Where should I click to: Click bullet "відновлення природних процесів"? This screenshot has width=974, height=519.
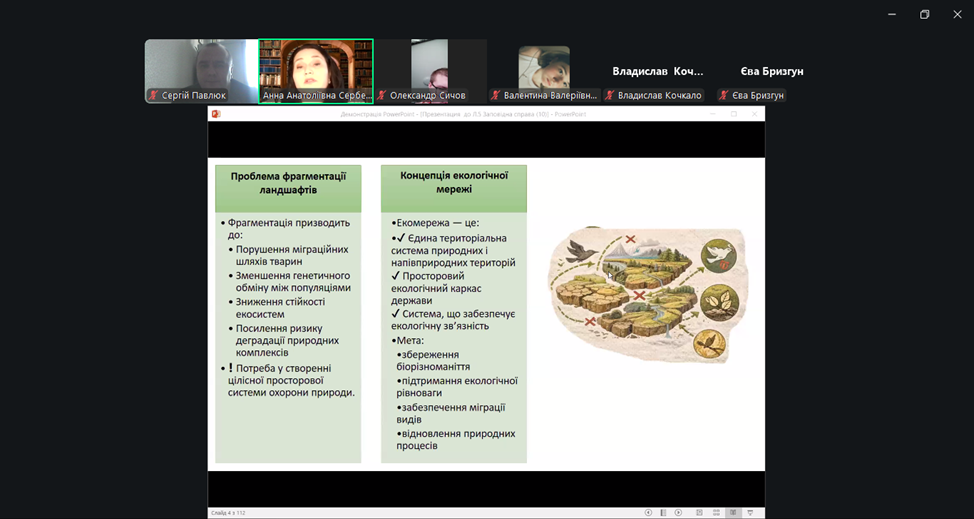(456, 440)
